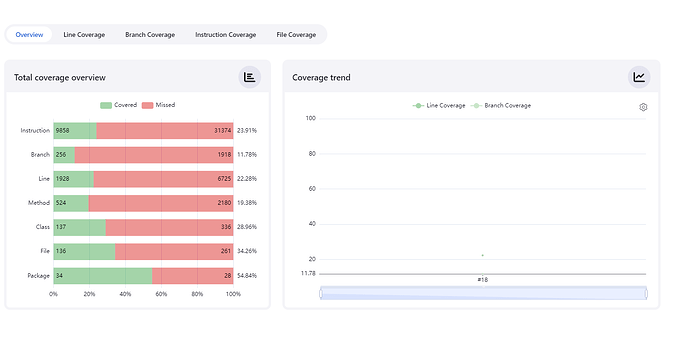Click the Line Coverage data point above #18
Screen dimensions: 687x362
(x=482, y=255)
